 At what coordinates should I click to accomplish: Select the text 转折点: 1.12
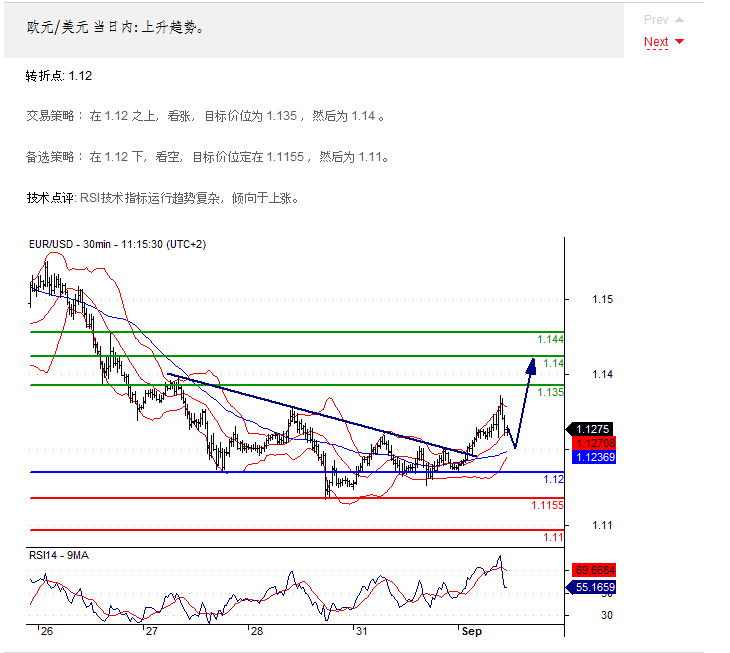[59, 76]
